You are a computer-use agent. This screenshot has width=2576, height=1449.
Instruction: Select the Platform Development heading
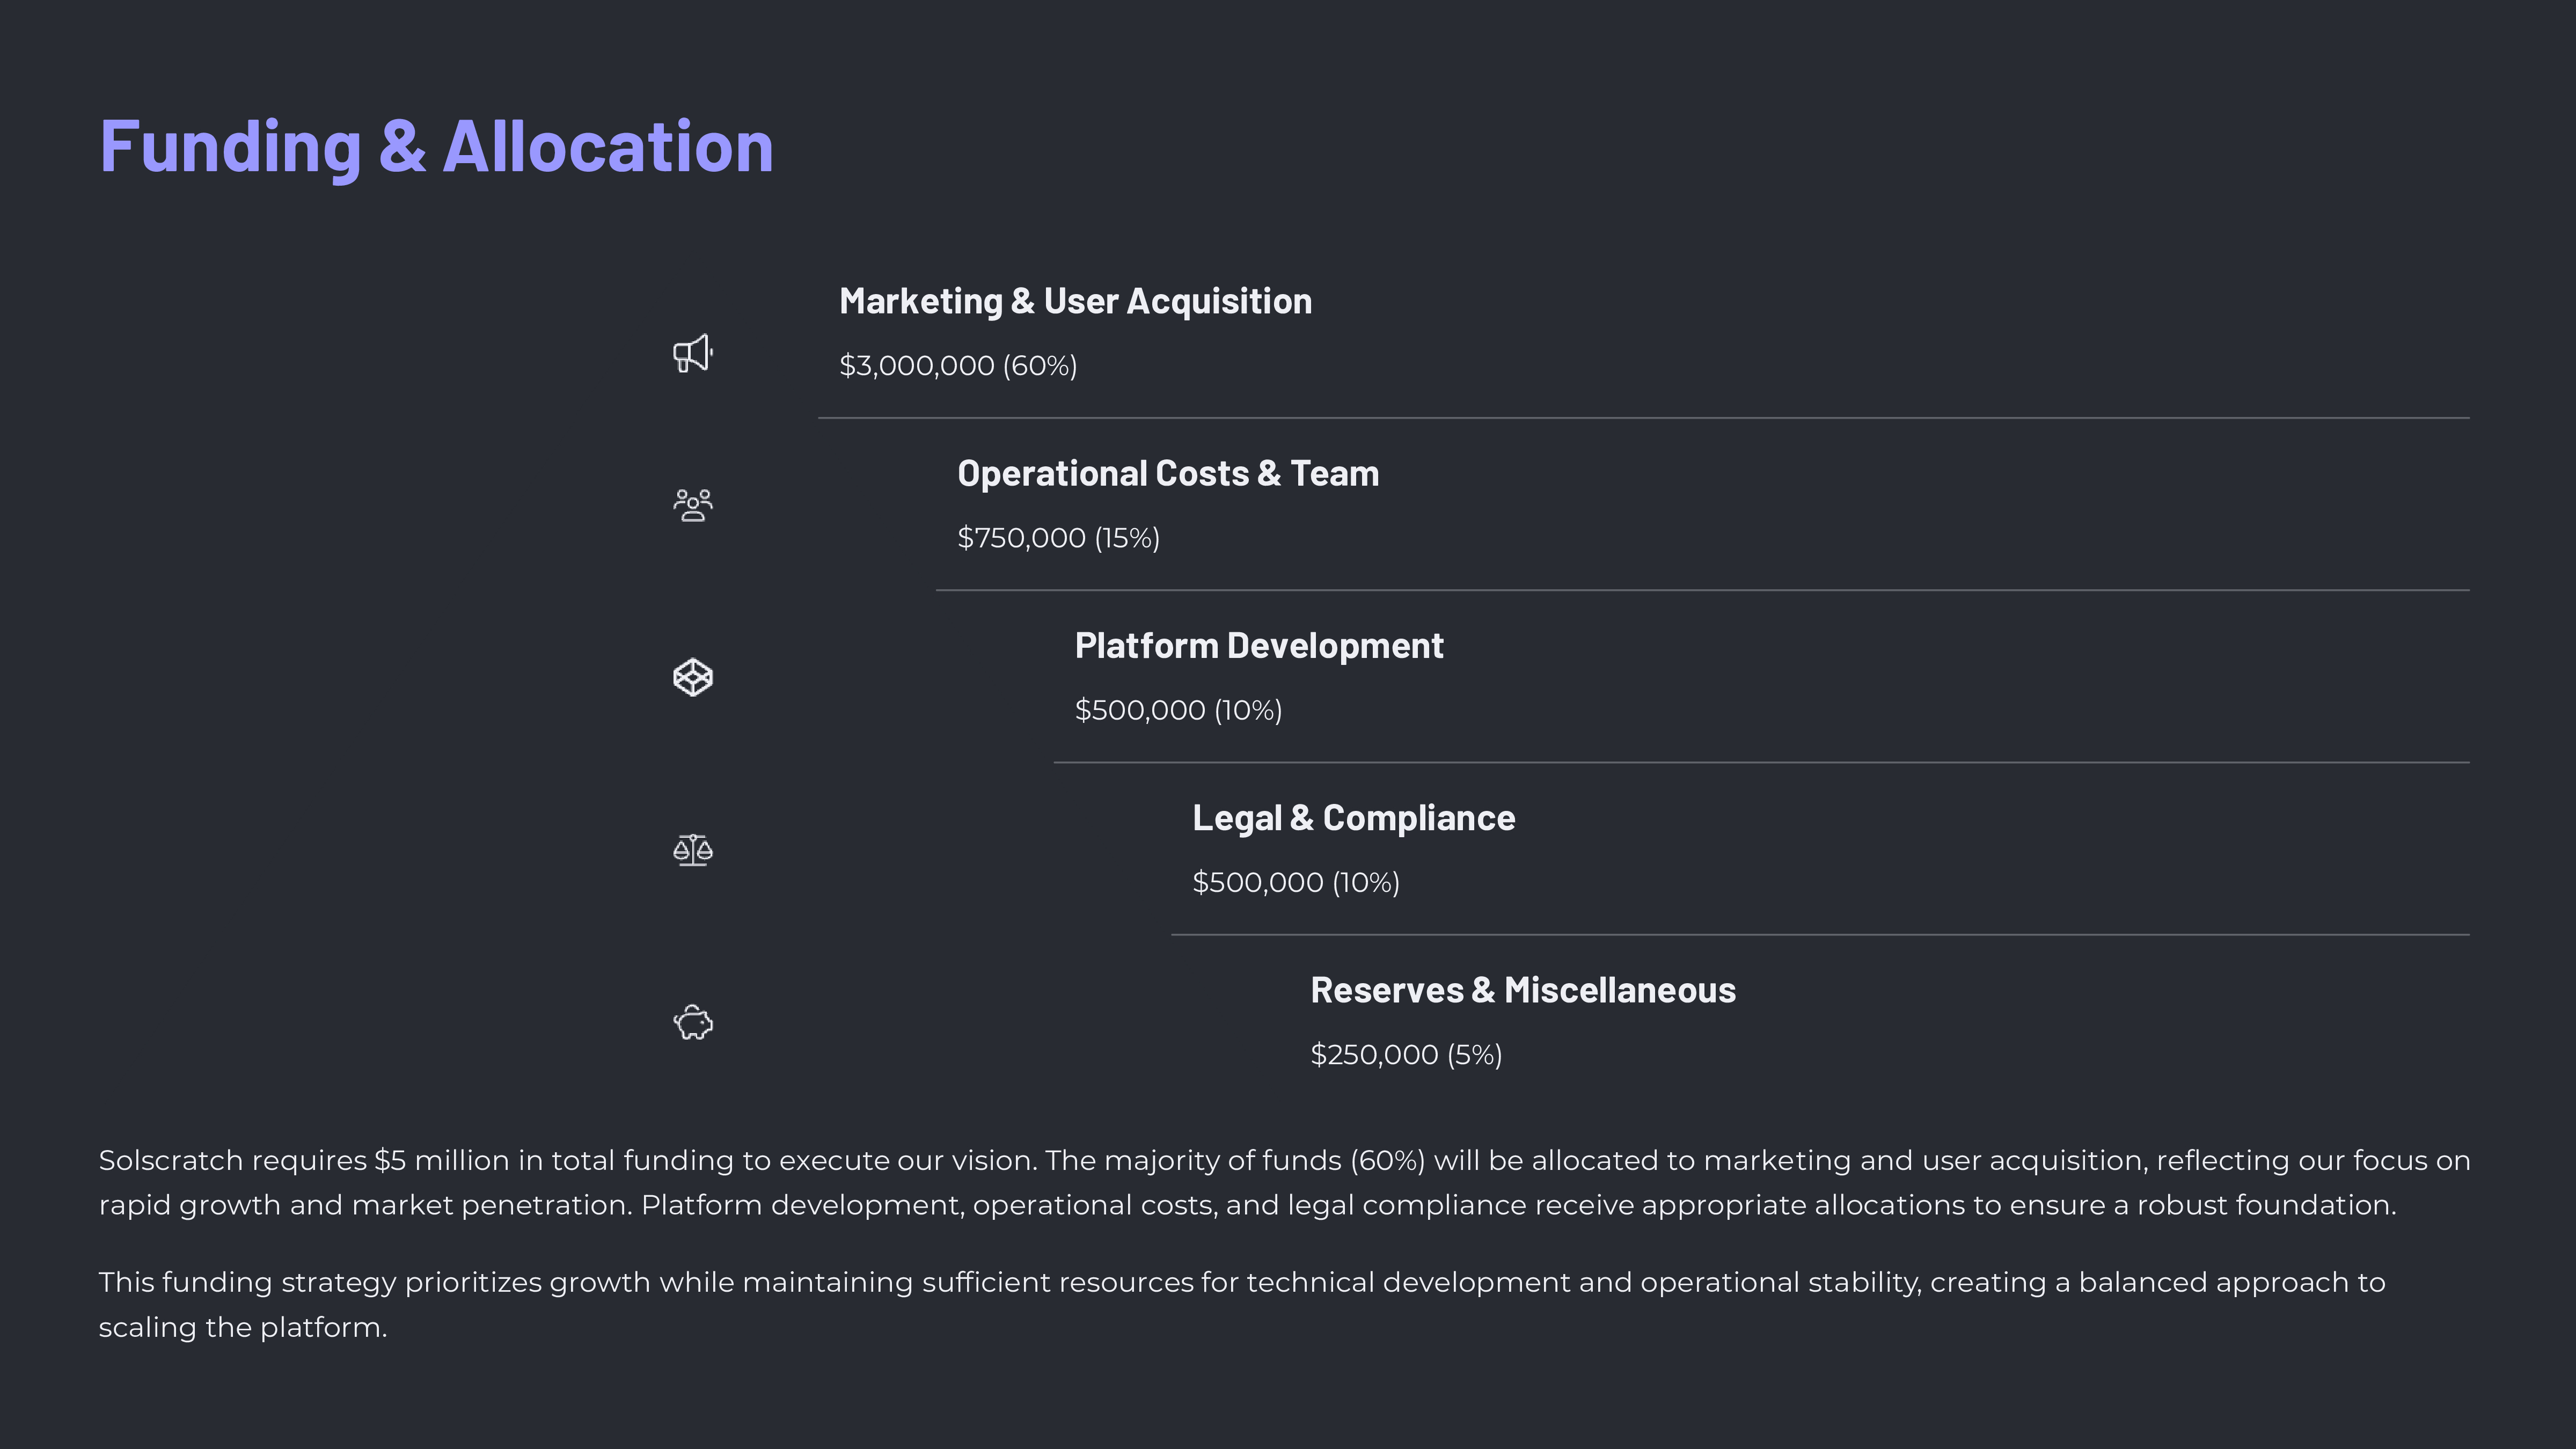(1259, 646)
